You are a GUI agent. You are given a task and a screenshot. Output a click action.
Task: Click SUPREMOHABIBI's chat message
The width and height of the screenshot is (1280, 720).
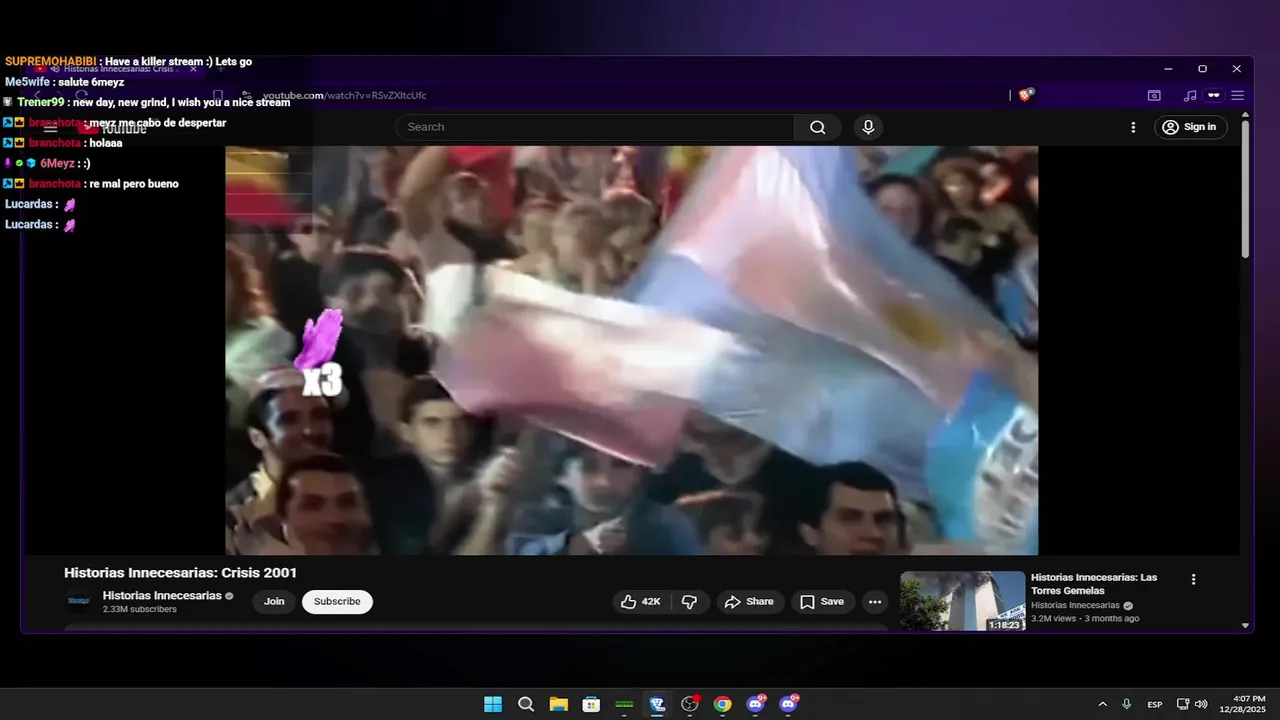pos(128,62)
